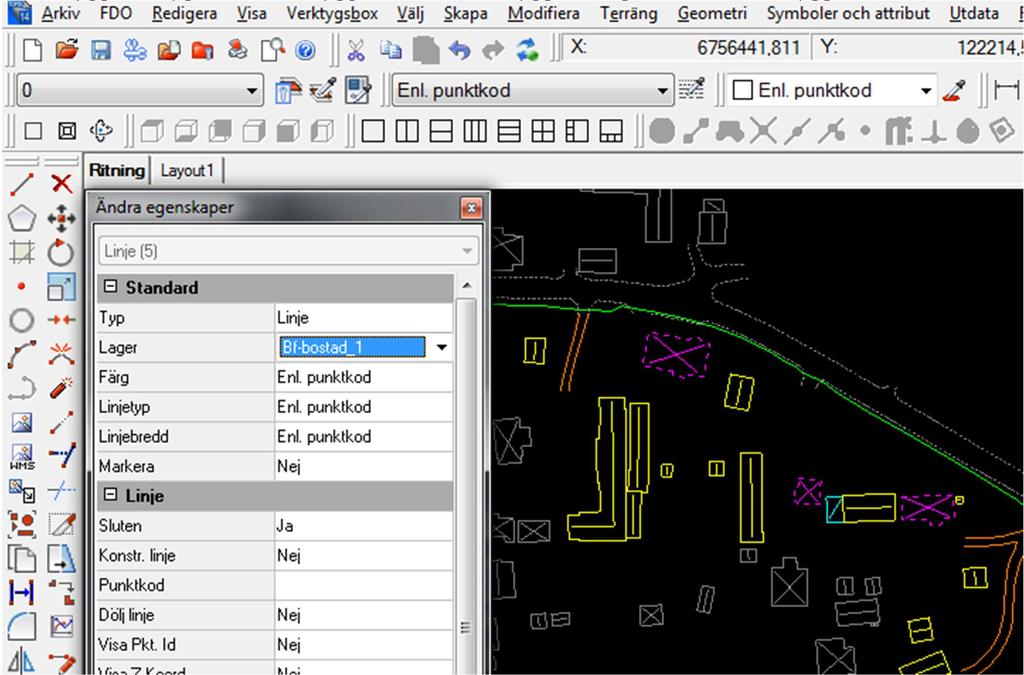This screenshot has width=1024, height=675.
Task: Click the Typ value Linje
Action: (x=363, y=318)
